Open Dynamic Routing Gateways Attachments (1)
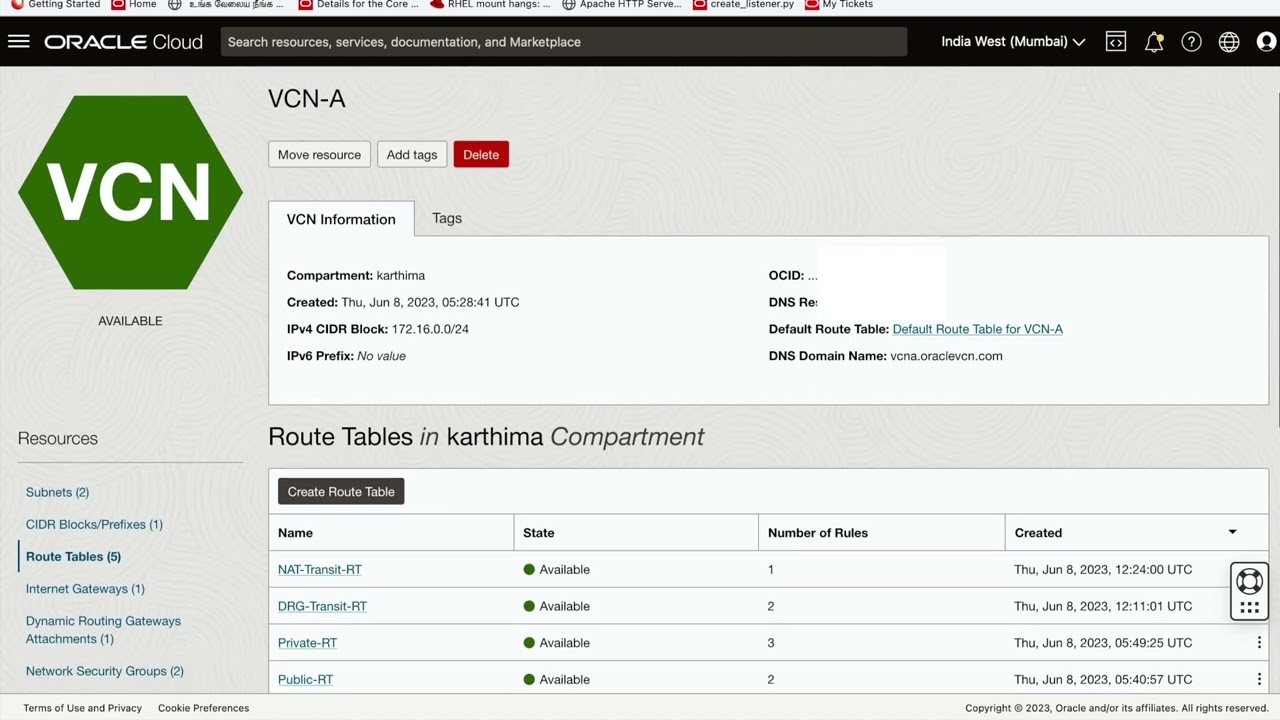The width and height of the screenshot is (1280, 720). point(103,630)
